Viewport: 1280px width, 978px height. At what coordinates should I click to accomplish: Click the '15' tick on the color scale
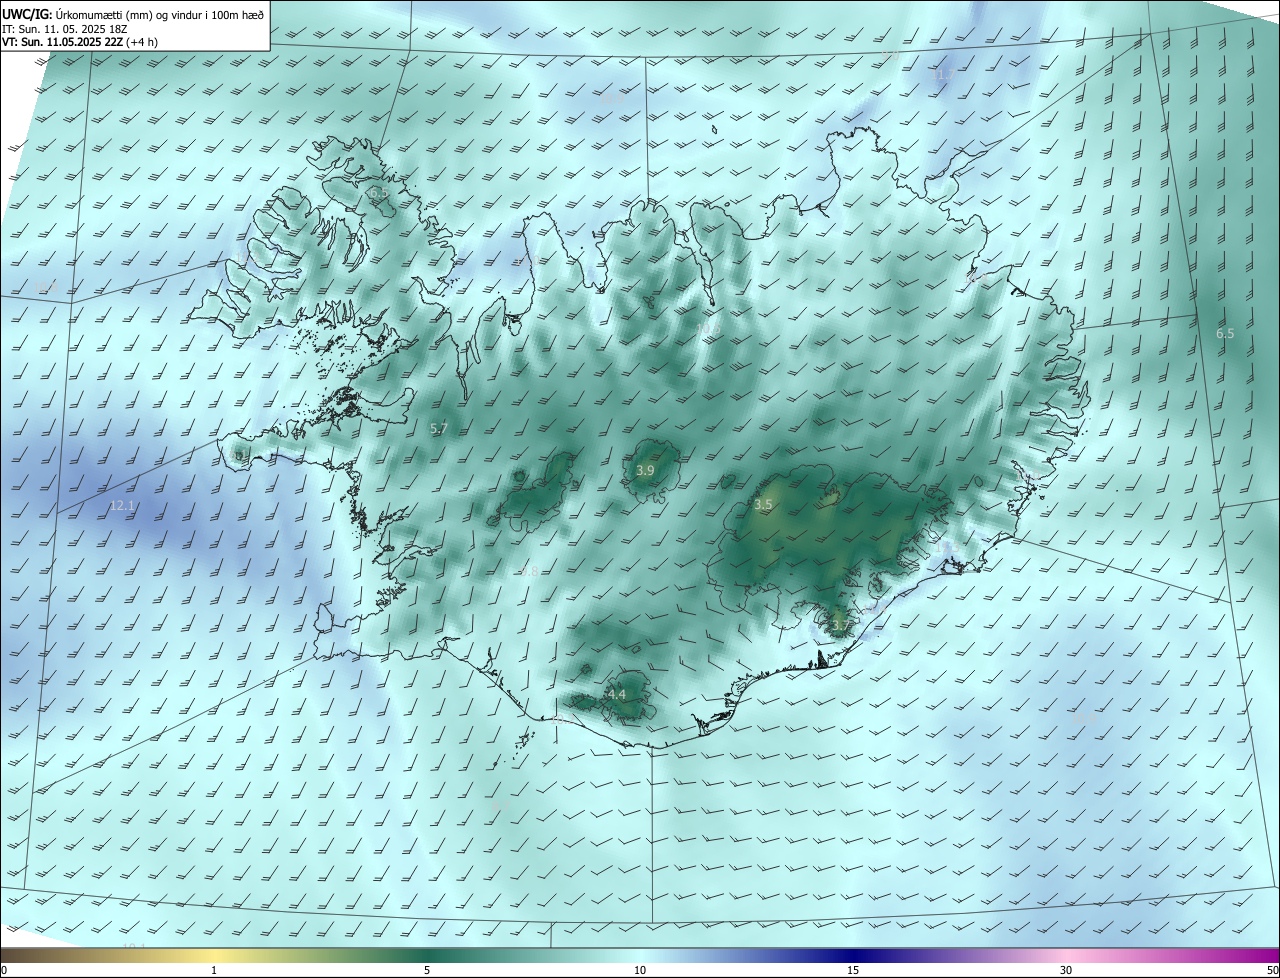coord(853,970)
